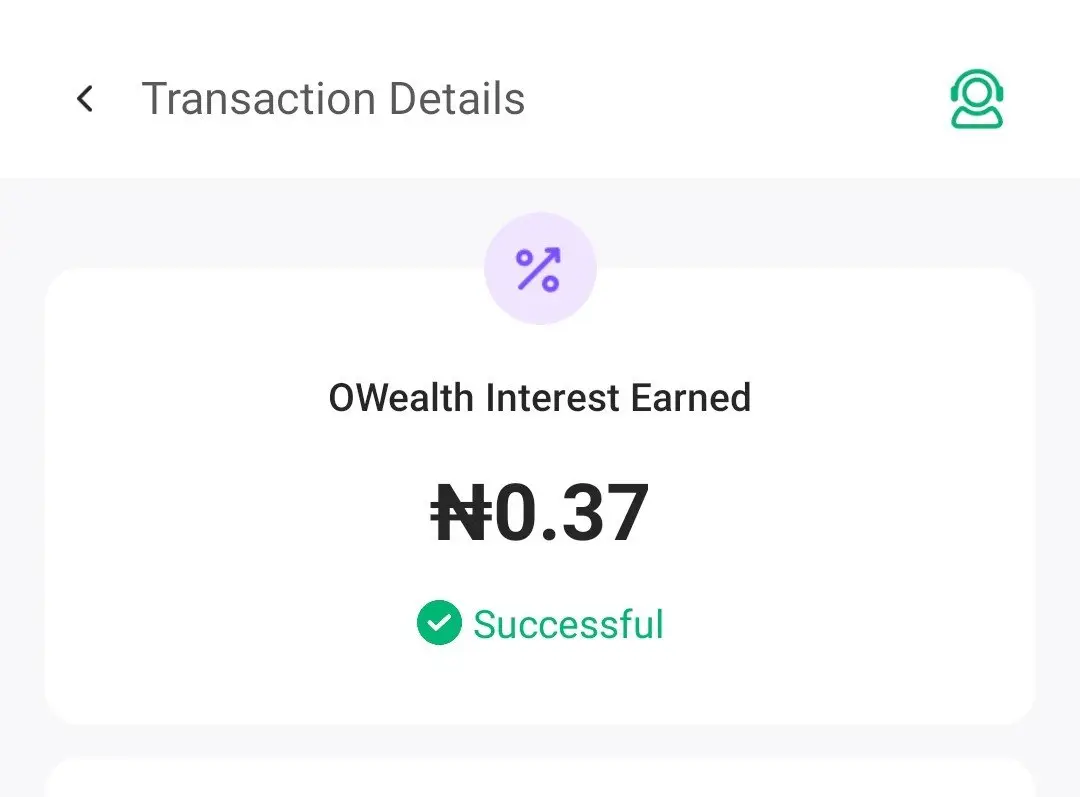Click the green success checkmark icon
Image resolution: width=1080 pixels, height=797 pixels.
tap(439, 623)
